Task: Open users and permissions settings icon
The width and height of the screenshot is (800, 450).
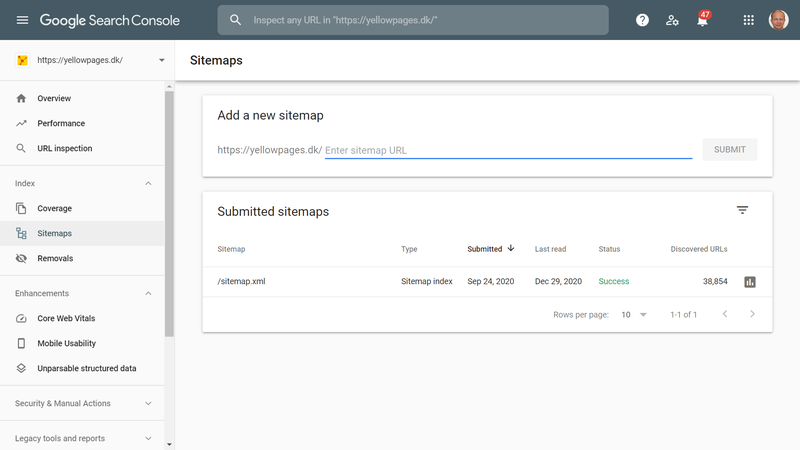Action: [672, 20]
